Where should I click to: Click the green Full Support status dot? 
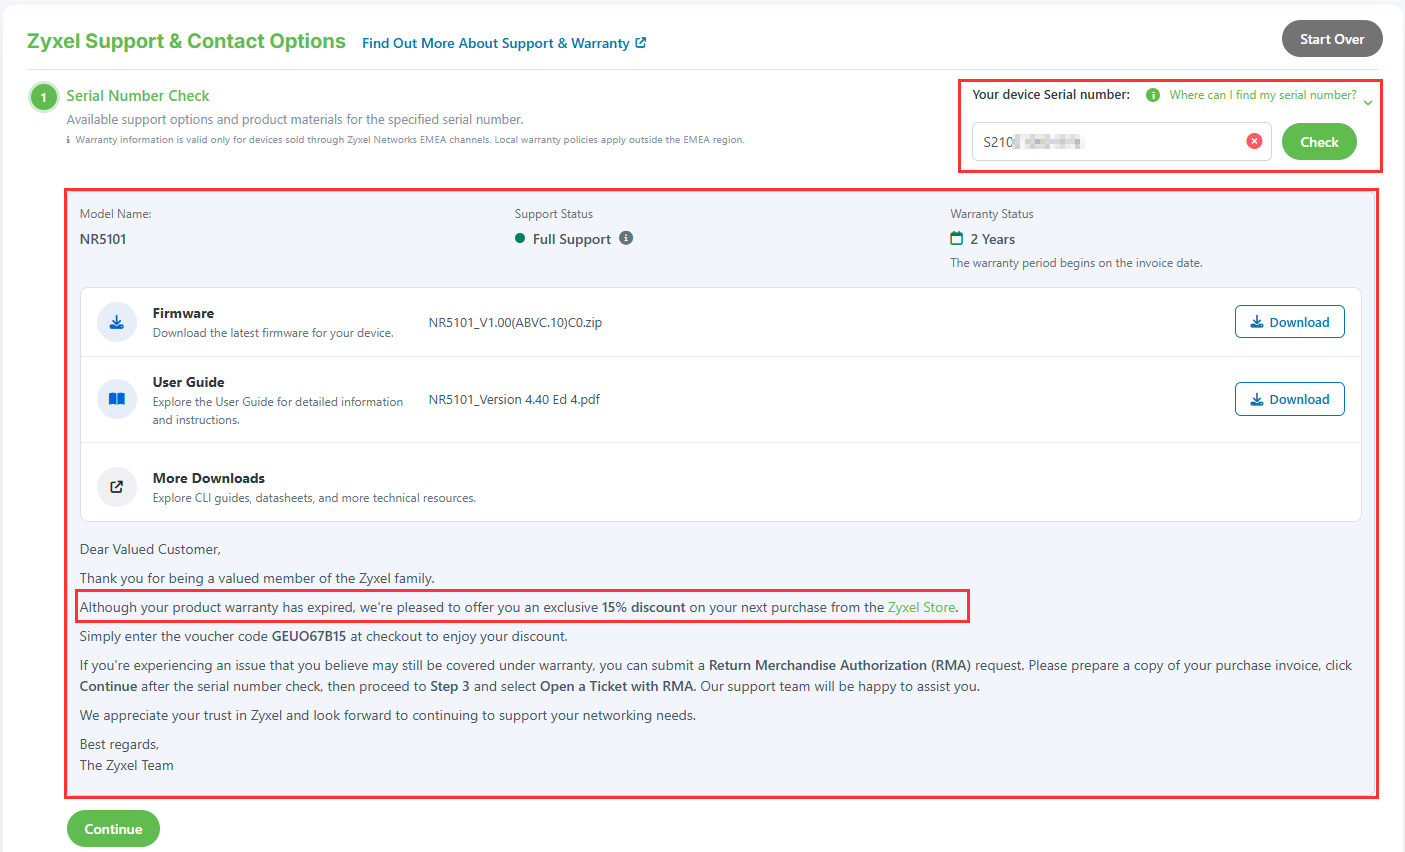click(x=520, y=238)
